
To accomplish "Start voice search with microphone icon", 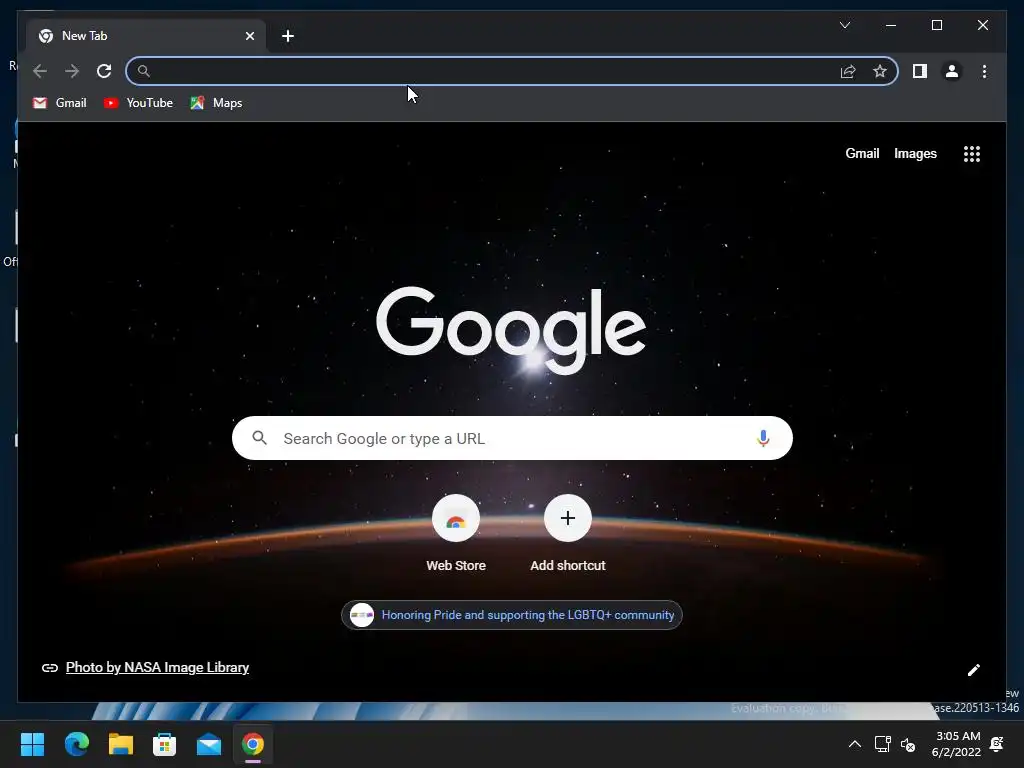I will coord(763,438).
